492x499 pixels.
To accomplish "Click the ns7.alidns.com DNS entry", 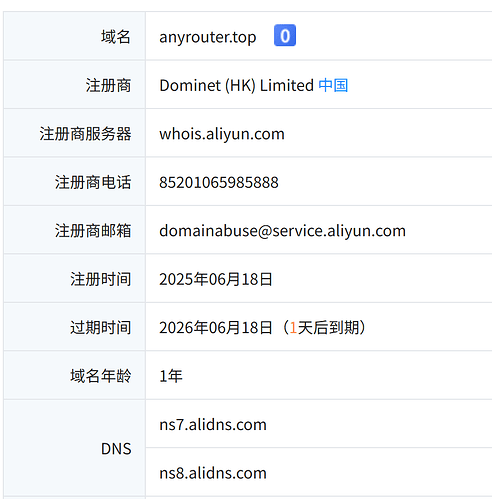I will (x=213, y=425).
